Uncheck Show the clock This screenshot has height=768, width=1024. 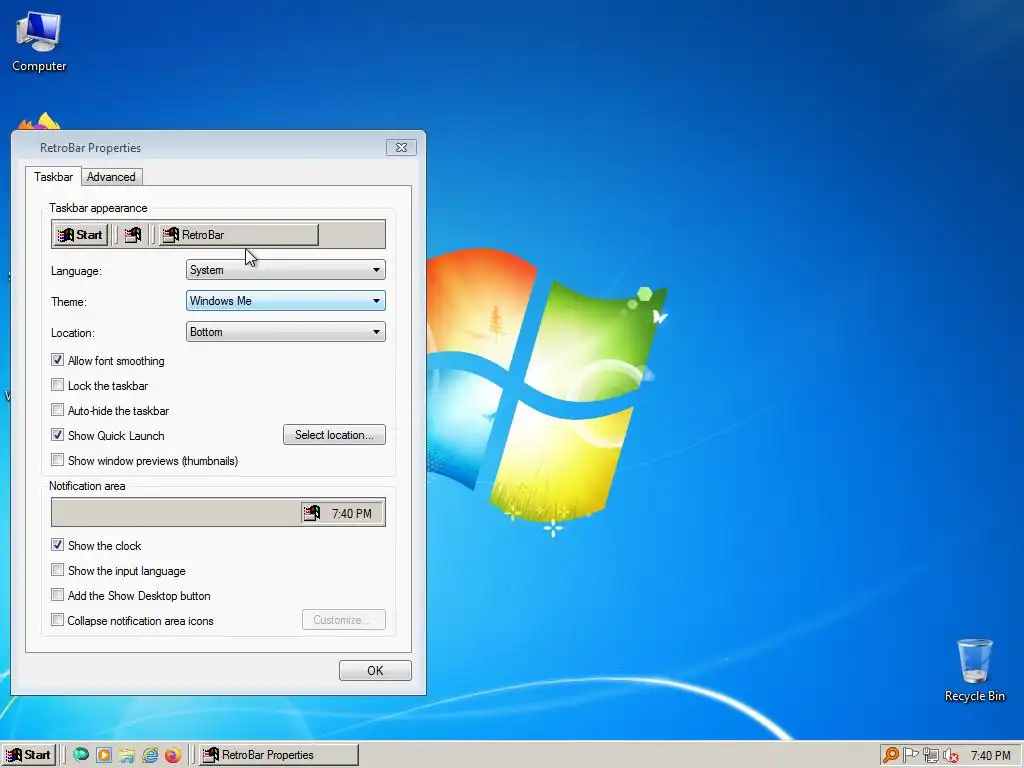coord(57,545)
